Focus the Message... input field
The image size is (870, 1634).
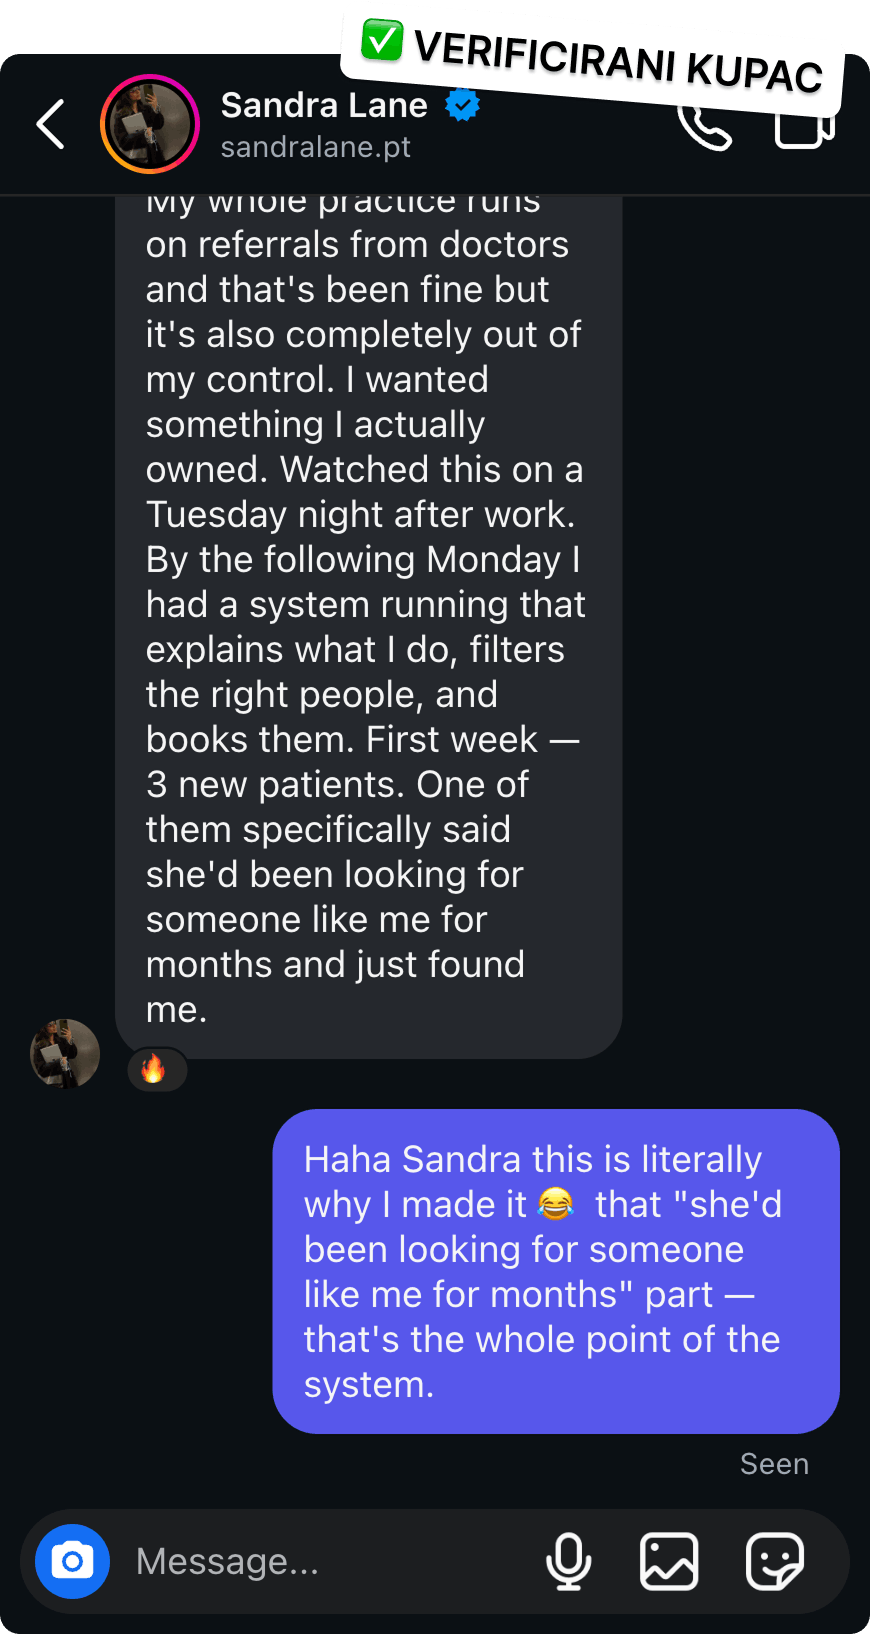(330, 1561)
